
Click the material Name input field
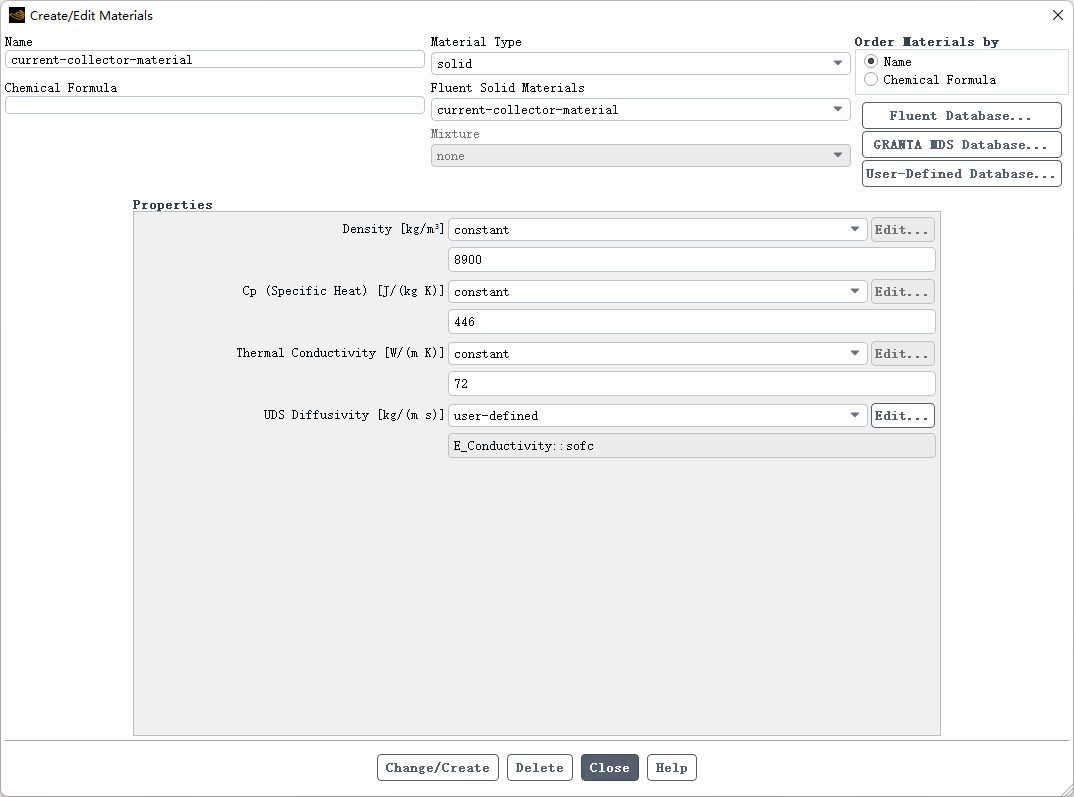pyautogui.click(x=214, y=60)
